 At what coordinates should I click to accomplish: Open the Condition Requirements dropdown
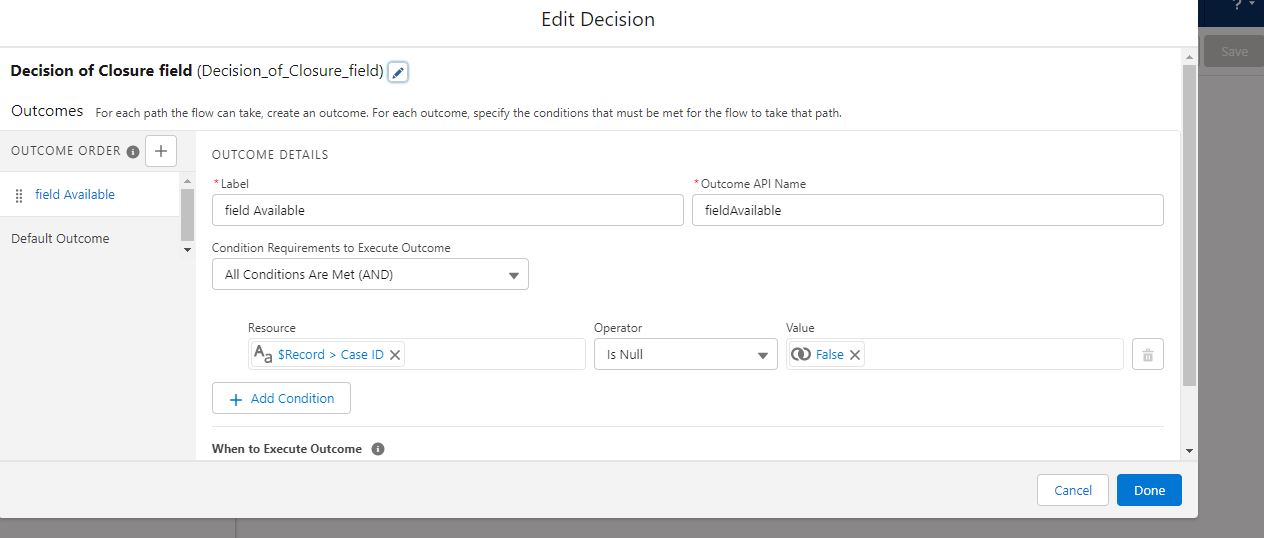click(x=370, y=274)
